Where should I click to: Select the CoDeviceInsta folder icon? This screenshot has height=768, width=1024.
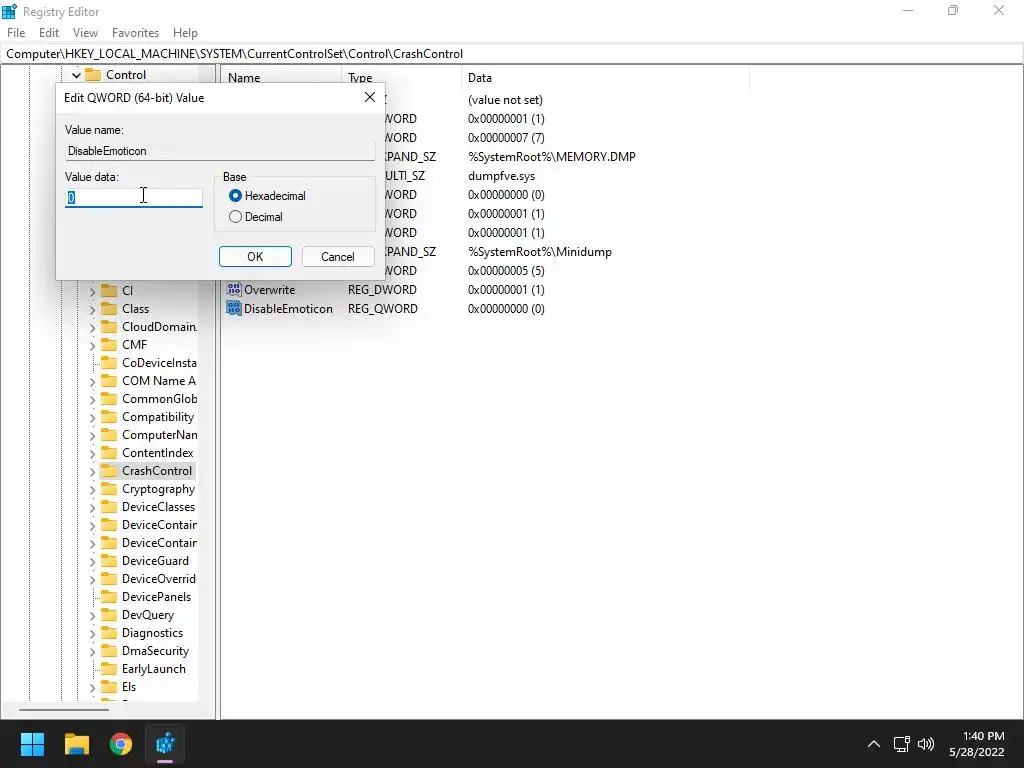[x=109, y=362]
